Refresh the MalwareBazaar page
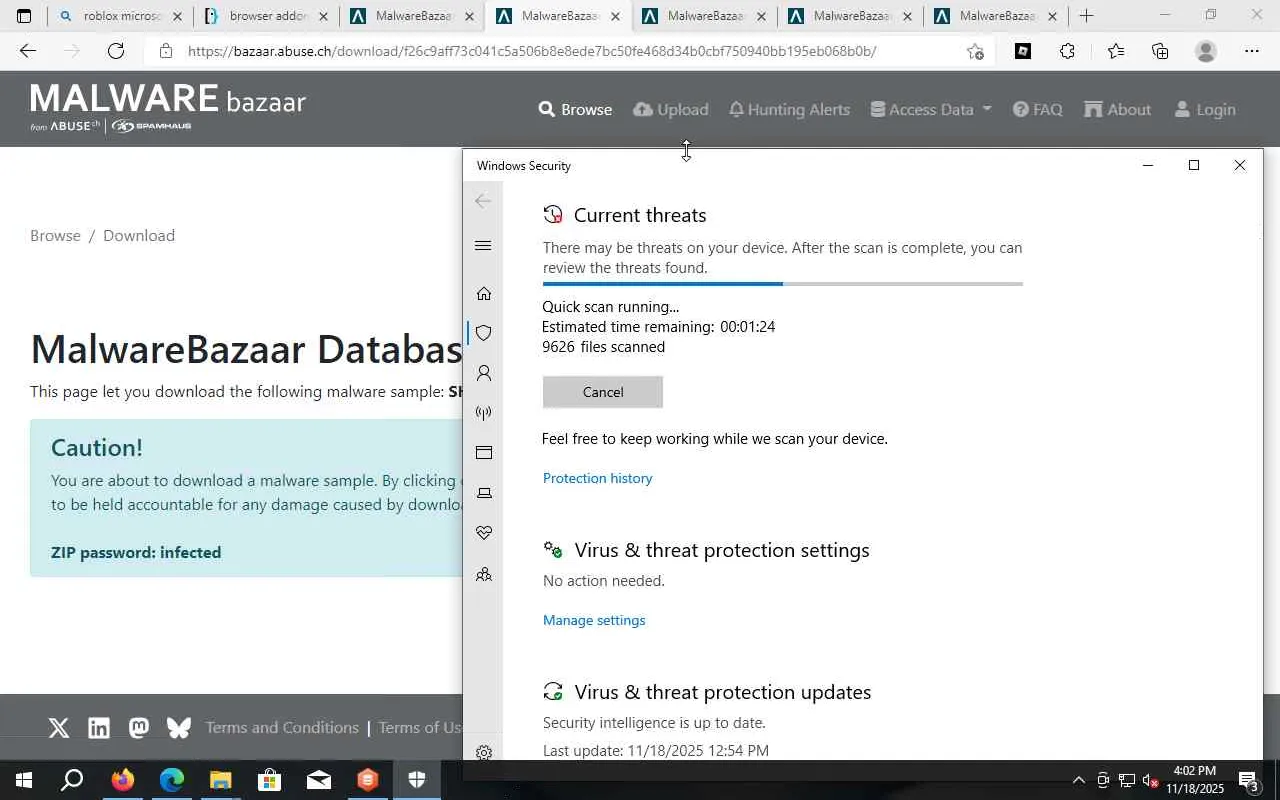 click(116, 51)
